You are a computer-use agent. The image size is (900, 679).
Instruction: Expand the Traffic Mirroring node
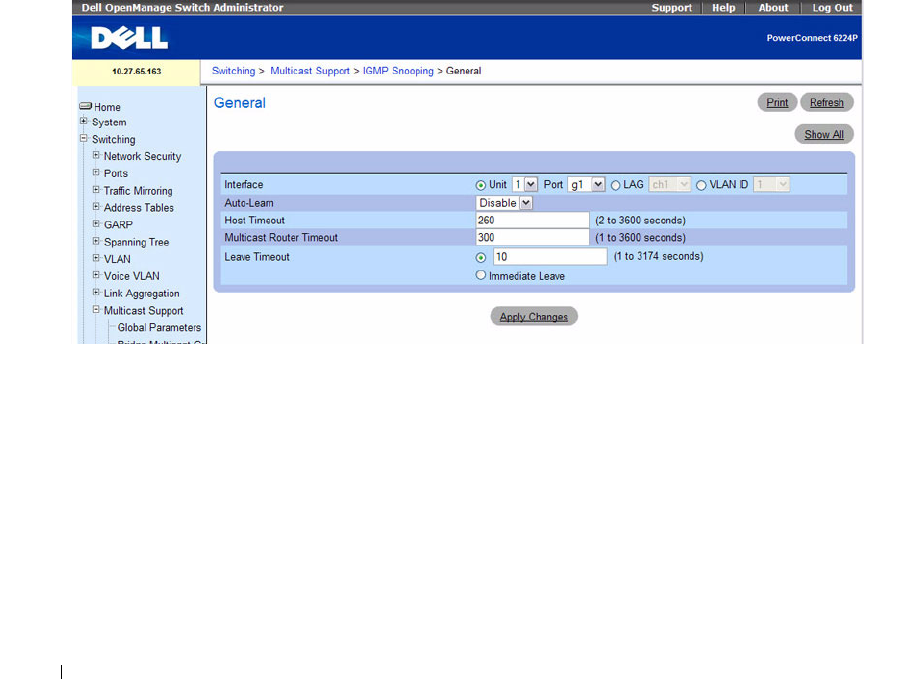[96, 189]
